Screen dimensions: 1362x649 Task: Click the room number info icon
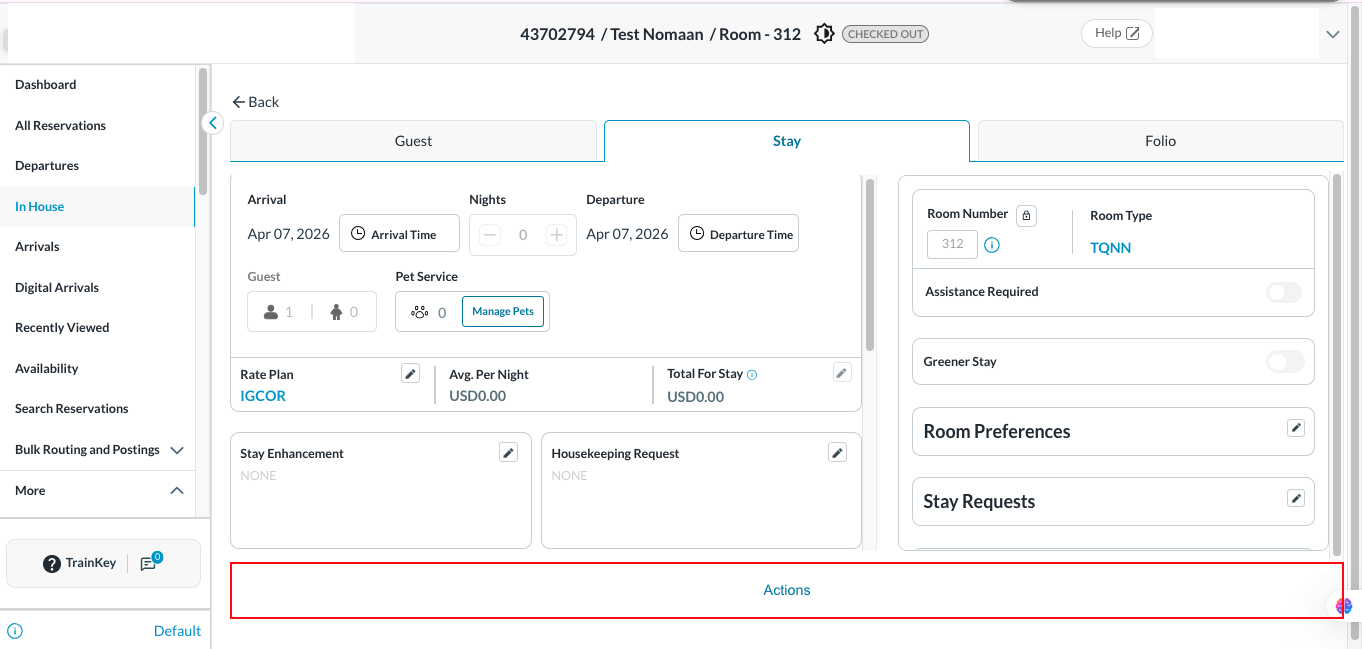pos(992,245)
